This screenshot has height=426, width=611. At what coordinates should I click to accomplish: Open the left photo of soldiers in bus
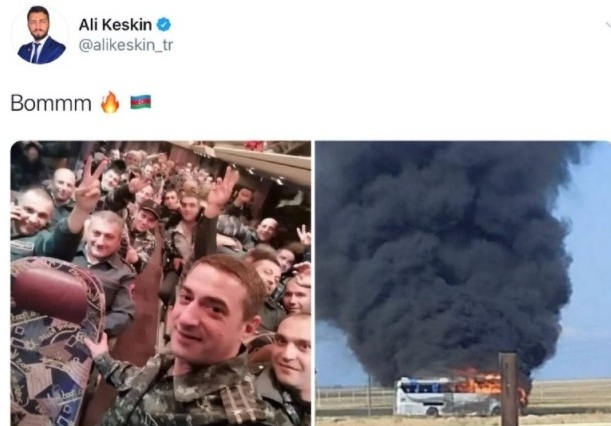coord(161,283)
